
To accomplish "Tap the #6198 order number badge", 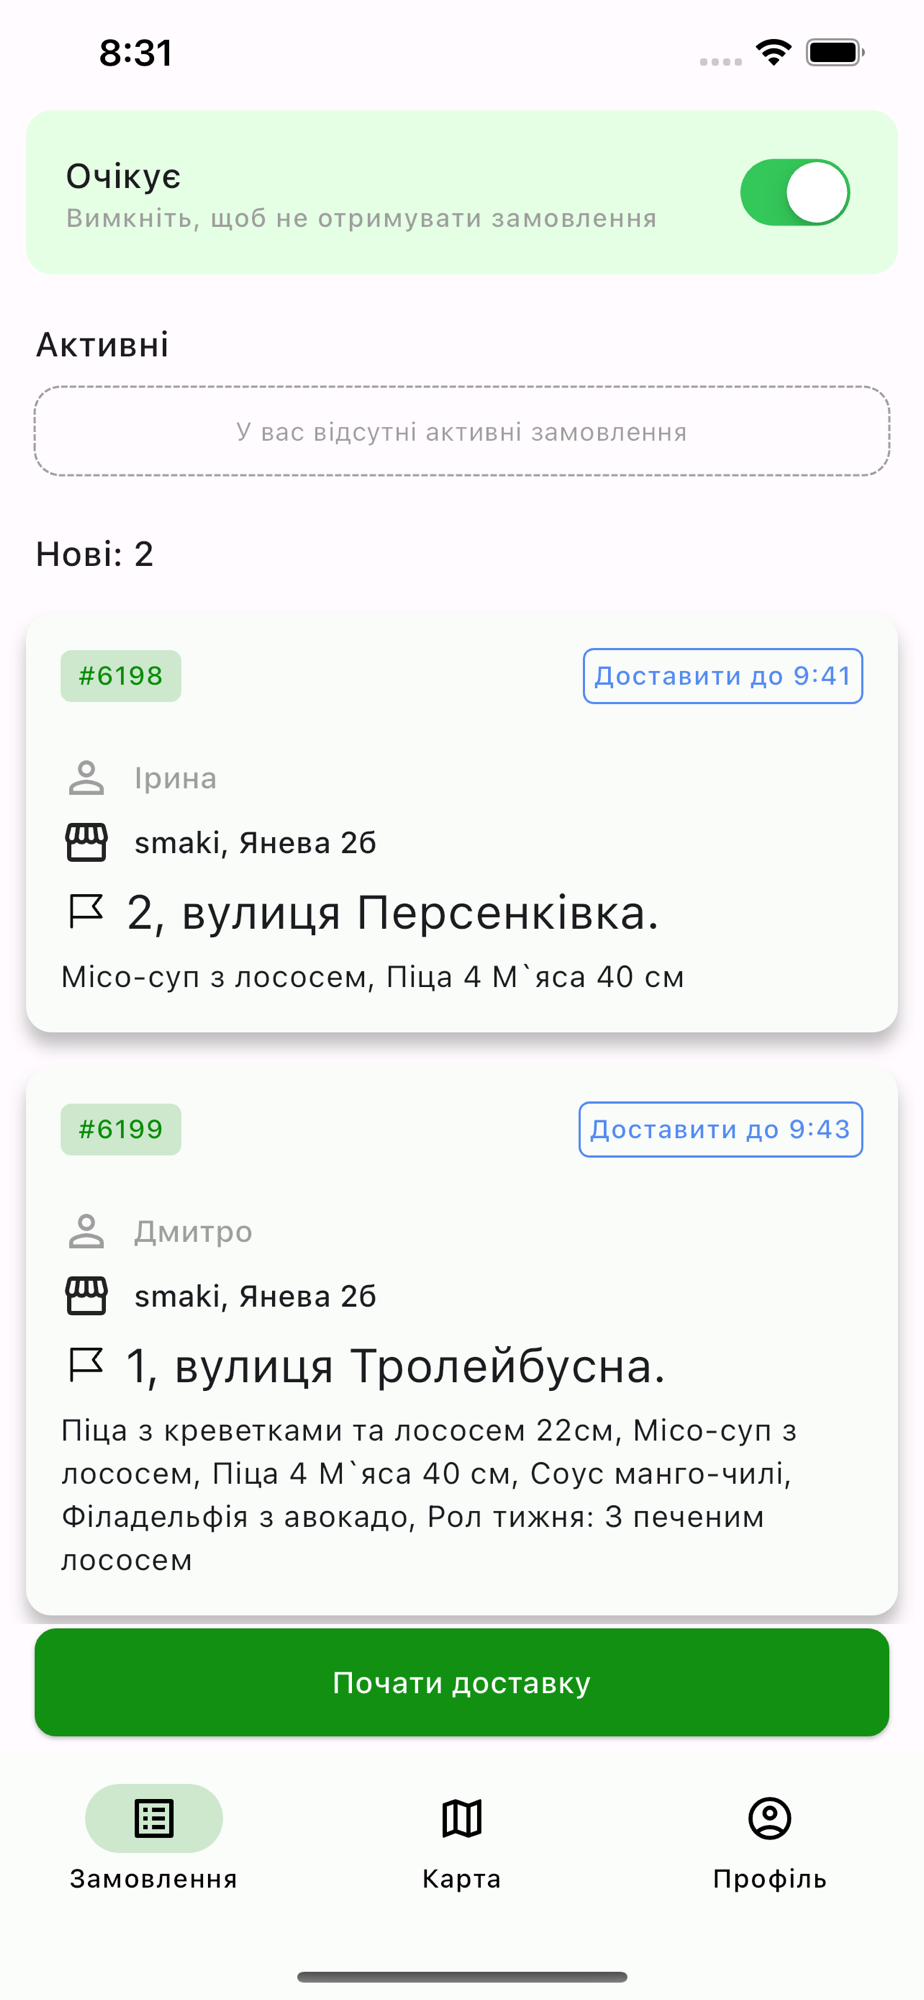I will (121, 676).
